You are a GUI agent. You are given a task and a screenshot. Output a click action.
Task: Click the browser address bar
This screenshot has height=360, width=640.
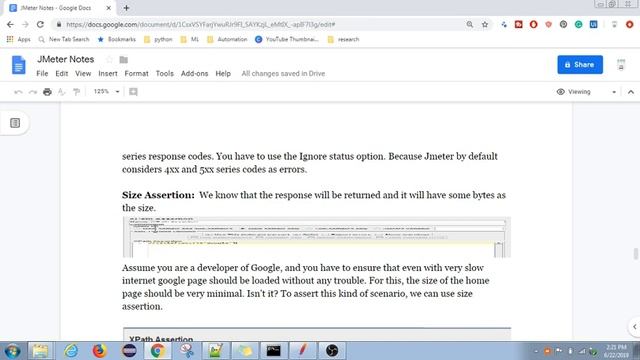click(x=261, y=24)
